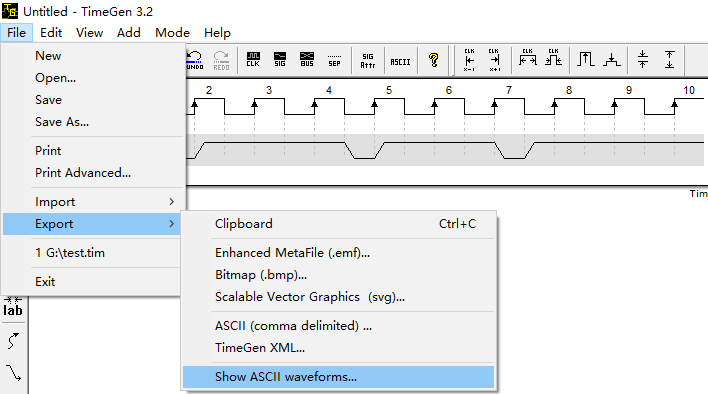Screen dimensions: 708x394
Task: Choose Exit from the File menu
Action: click(93, 282)
